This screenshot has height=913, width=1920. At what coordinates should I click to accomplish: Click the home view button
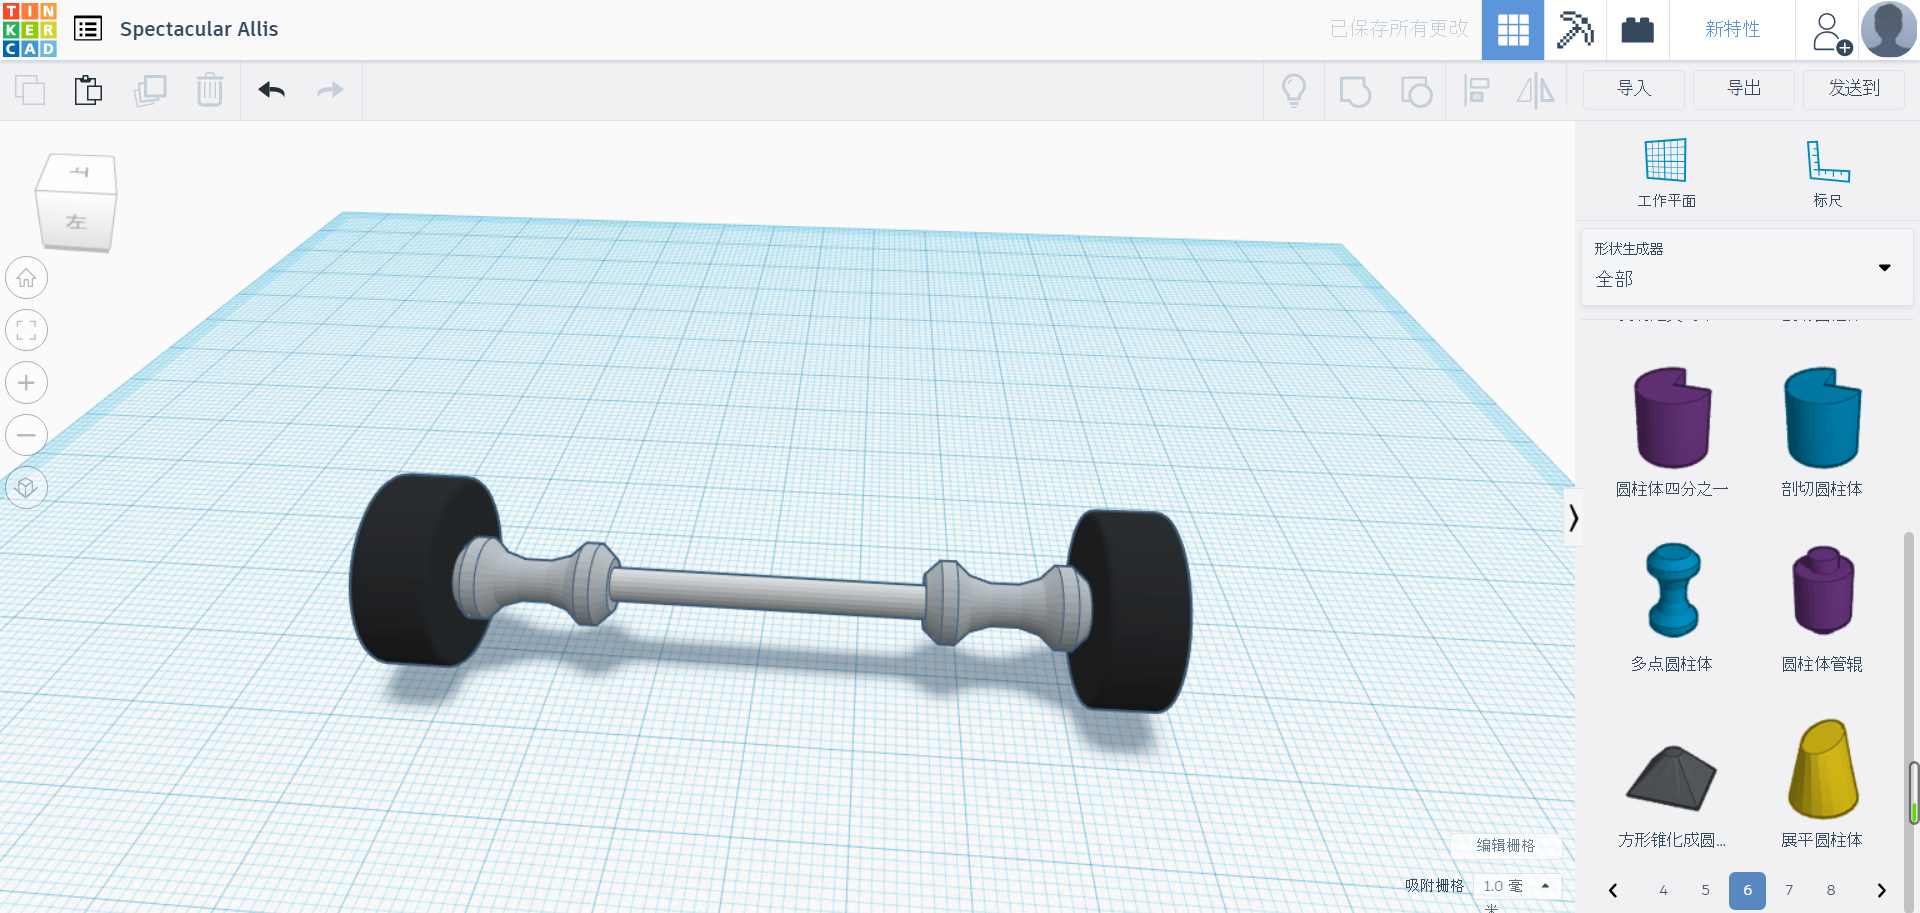point(26,278)
